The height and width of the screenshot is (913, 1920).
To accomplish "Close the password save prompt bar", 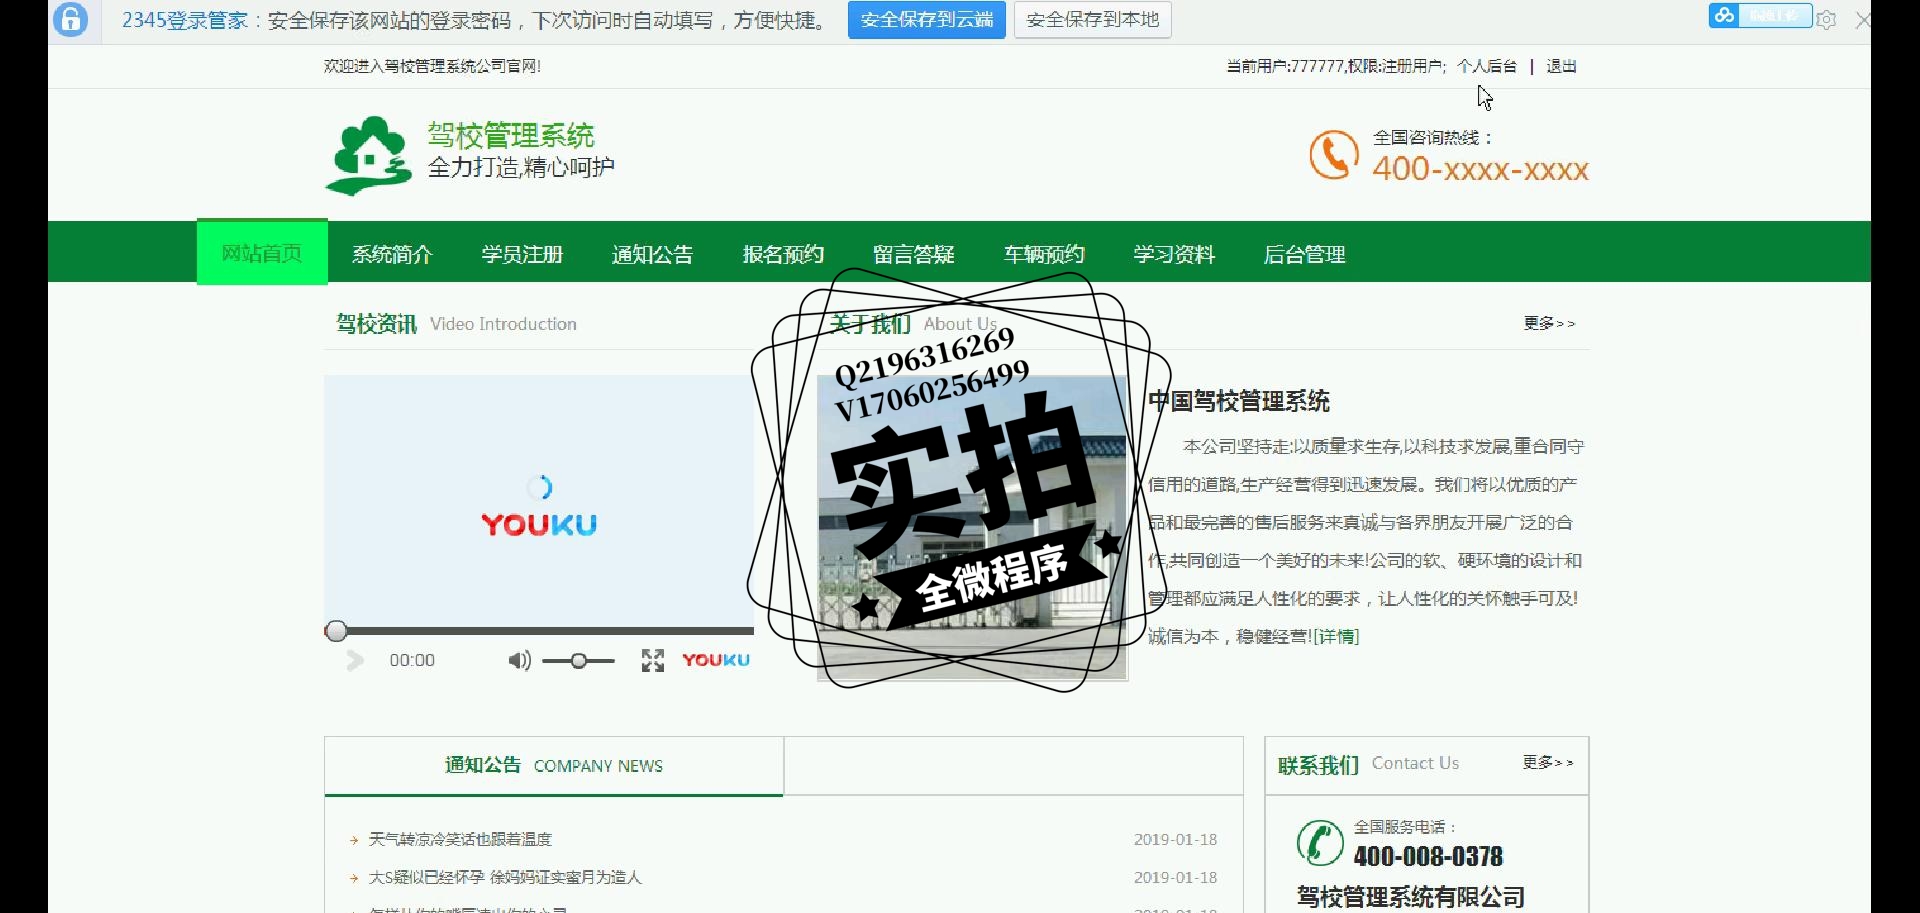I will [x=1862, y=20].
